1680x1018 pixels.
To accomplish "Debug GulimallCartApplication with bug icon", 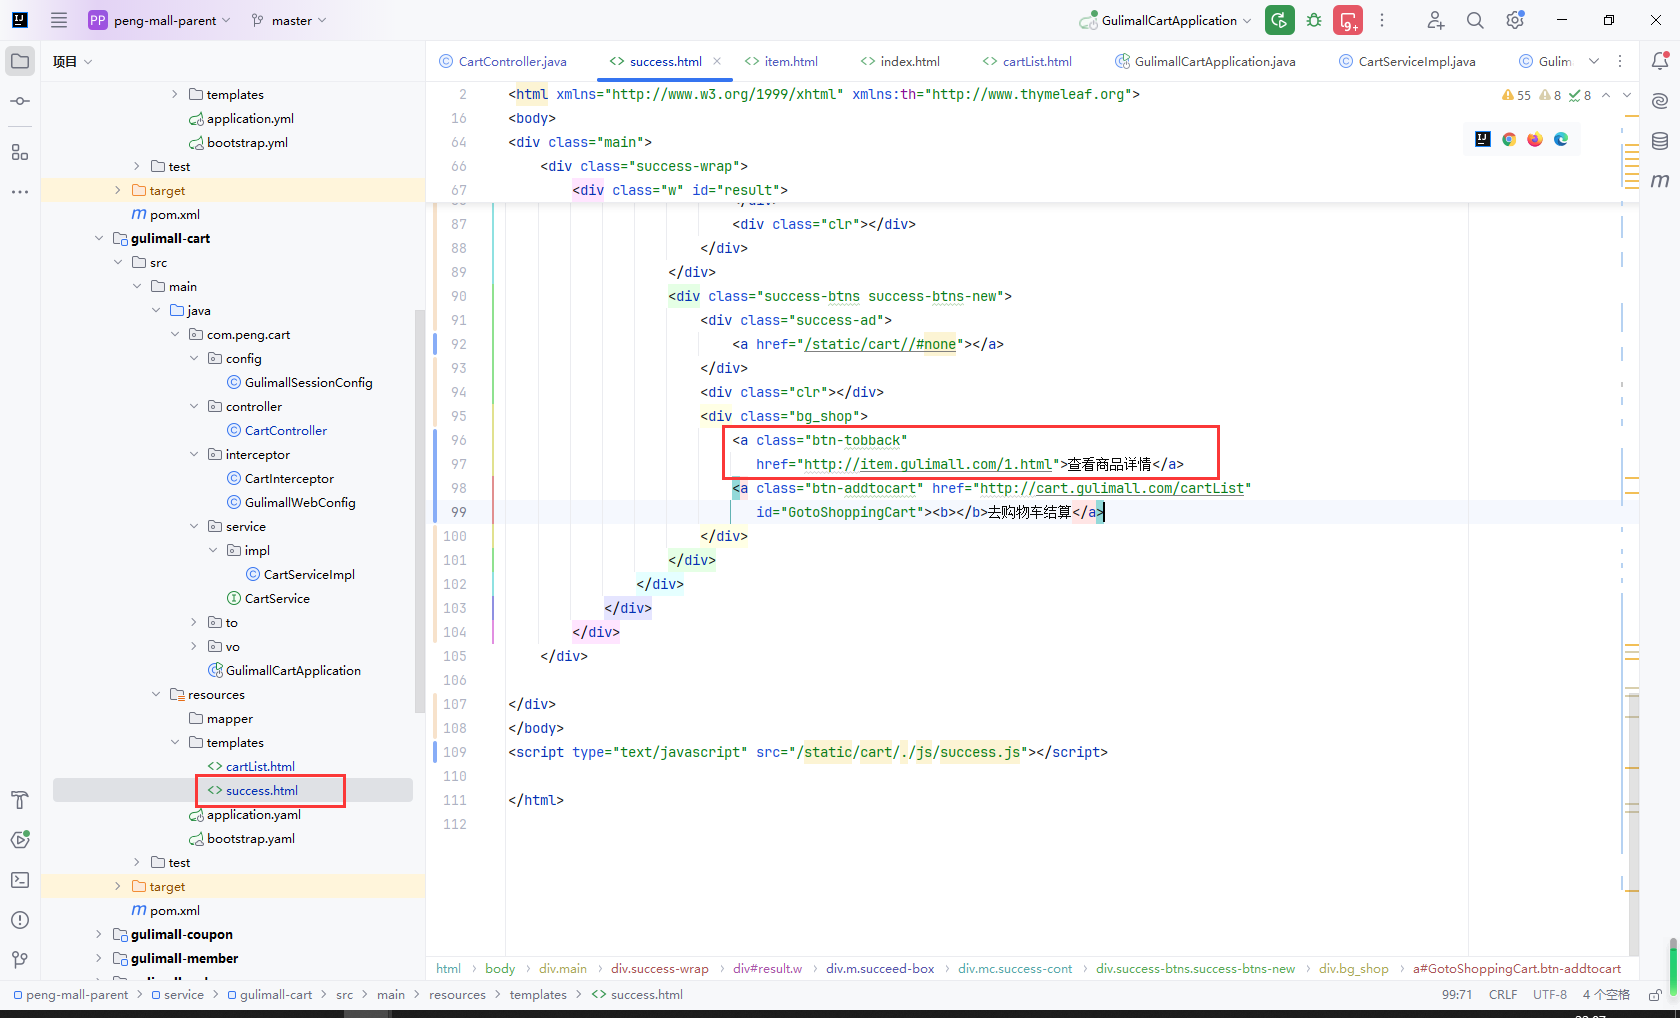I will tap(1314, 20).
